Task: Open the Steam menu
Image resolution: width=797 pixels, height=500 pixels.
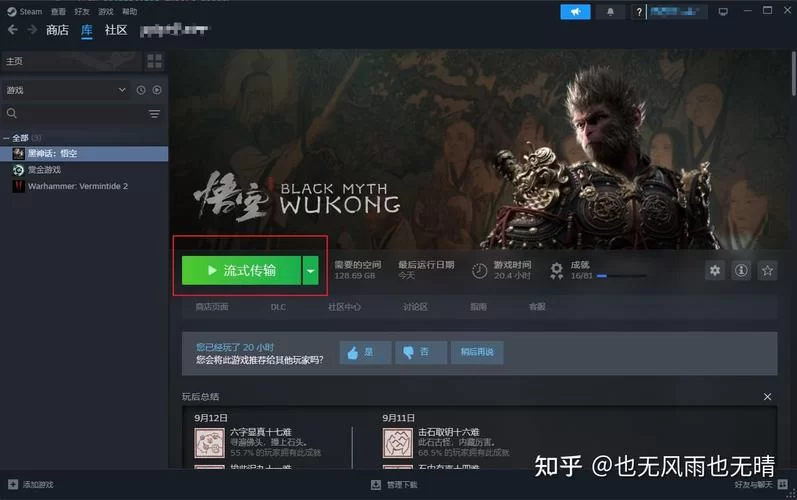Action: tap(25, 12)
